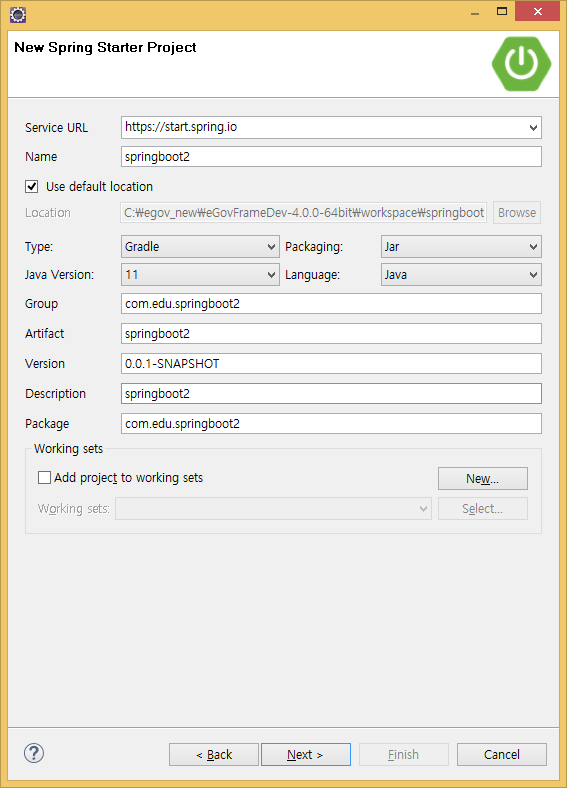Click the 'Language:' label
The height and width of the screenshot is (788, 567).
[x=312, y=275]
